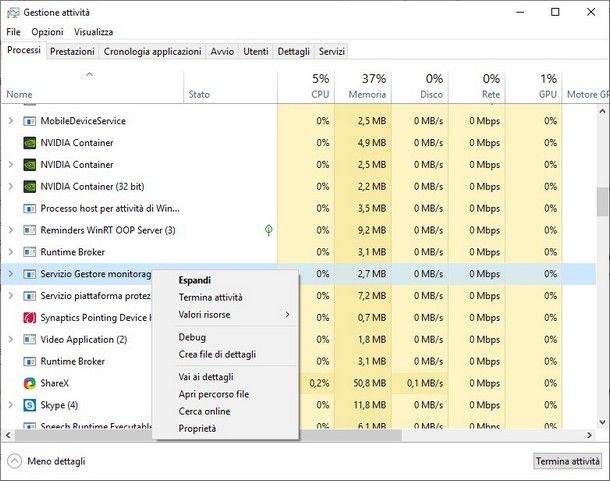Click the vertical scrollbar thumb
610x481 pixels.
point(602,201)
